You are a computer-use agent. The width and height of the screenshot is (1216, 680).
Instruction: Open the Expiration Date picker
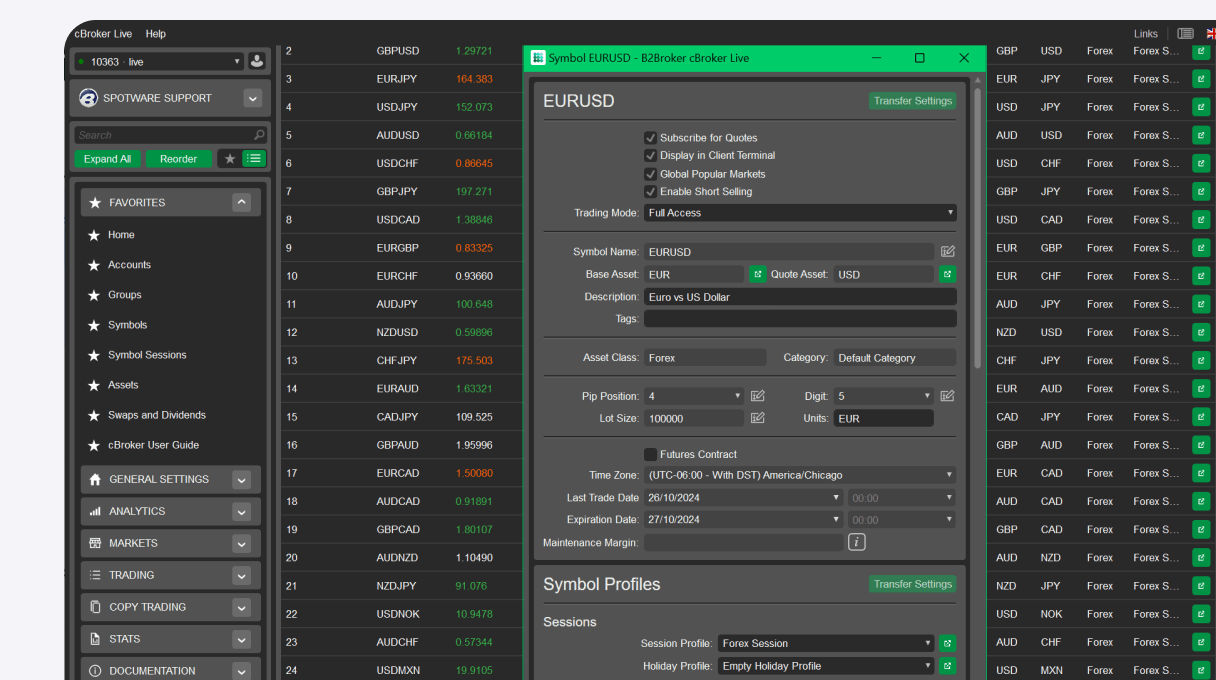(744, 520)
